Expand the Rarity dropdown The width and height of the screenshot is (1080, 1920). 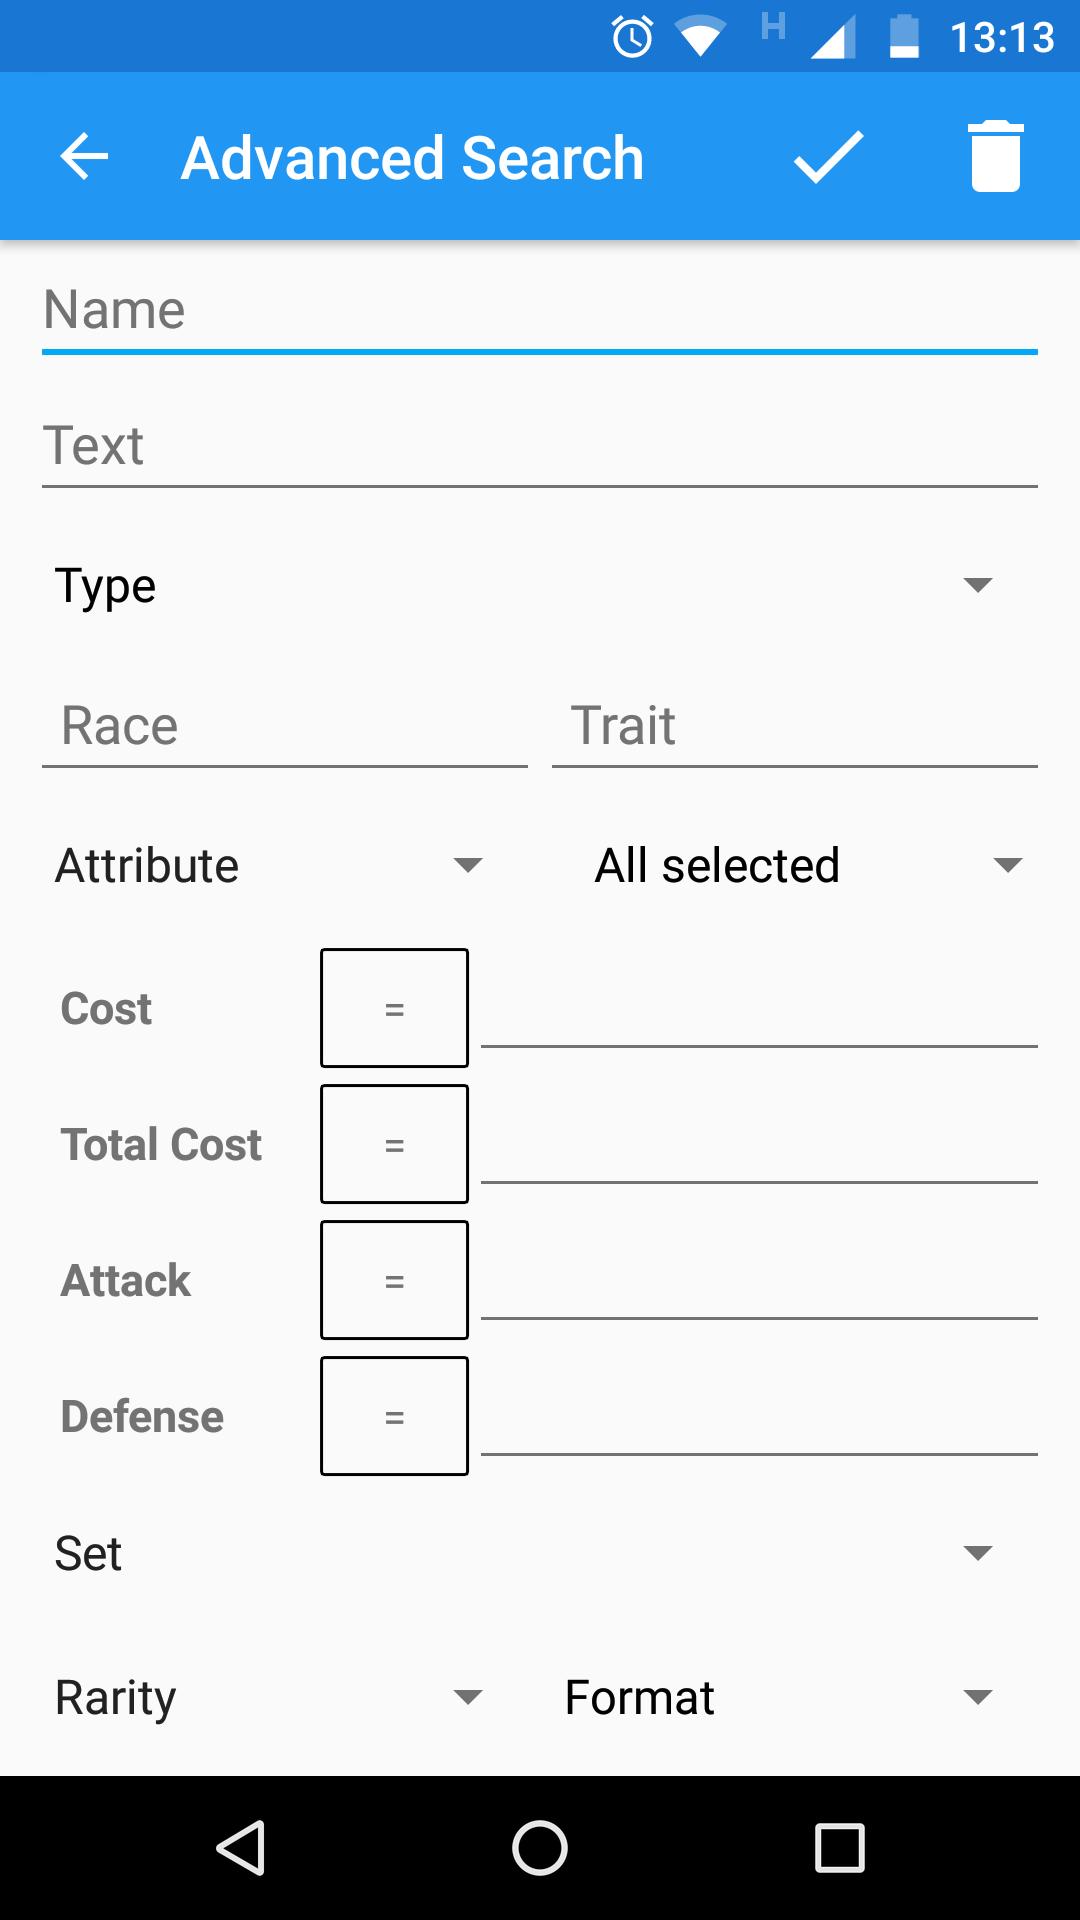pos(272,1697)
